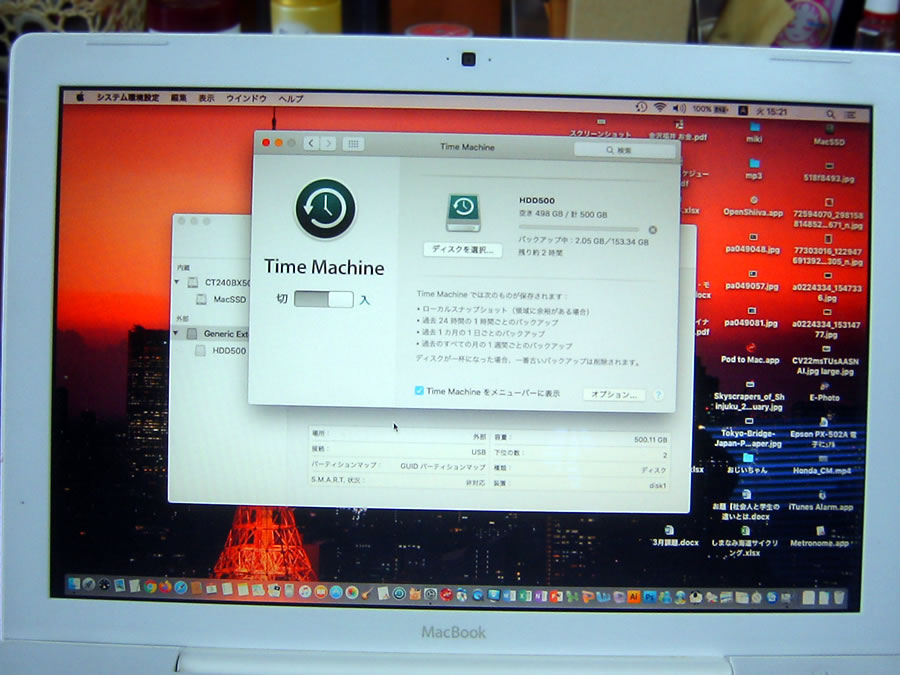The width and height of the screenshot is (900, 675).
Task: Select E-Photo item on desktop
Action: pos(824,391)
